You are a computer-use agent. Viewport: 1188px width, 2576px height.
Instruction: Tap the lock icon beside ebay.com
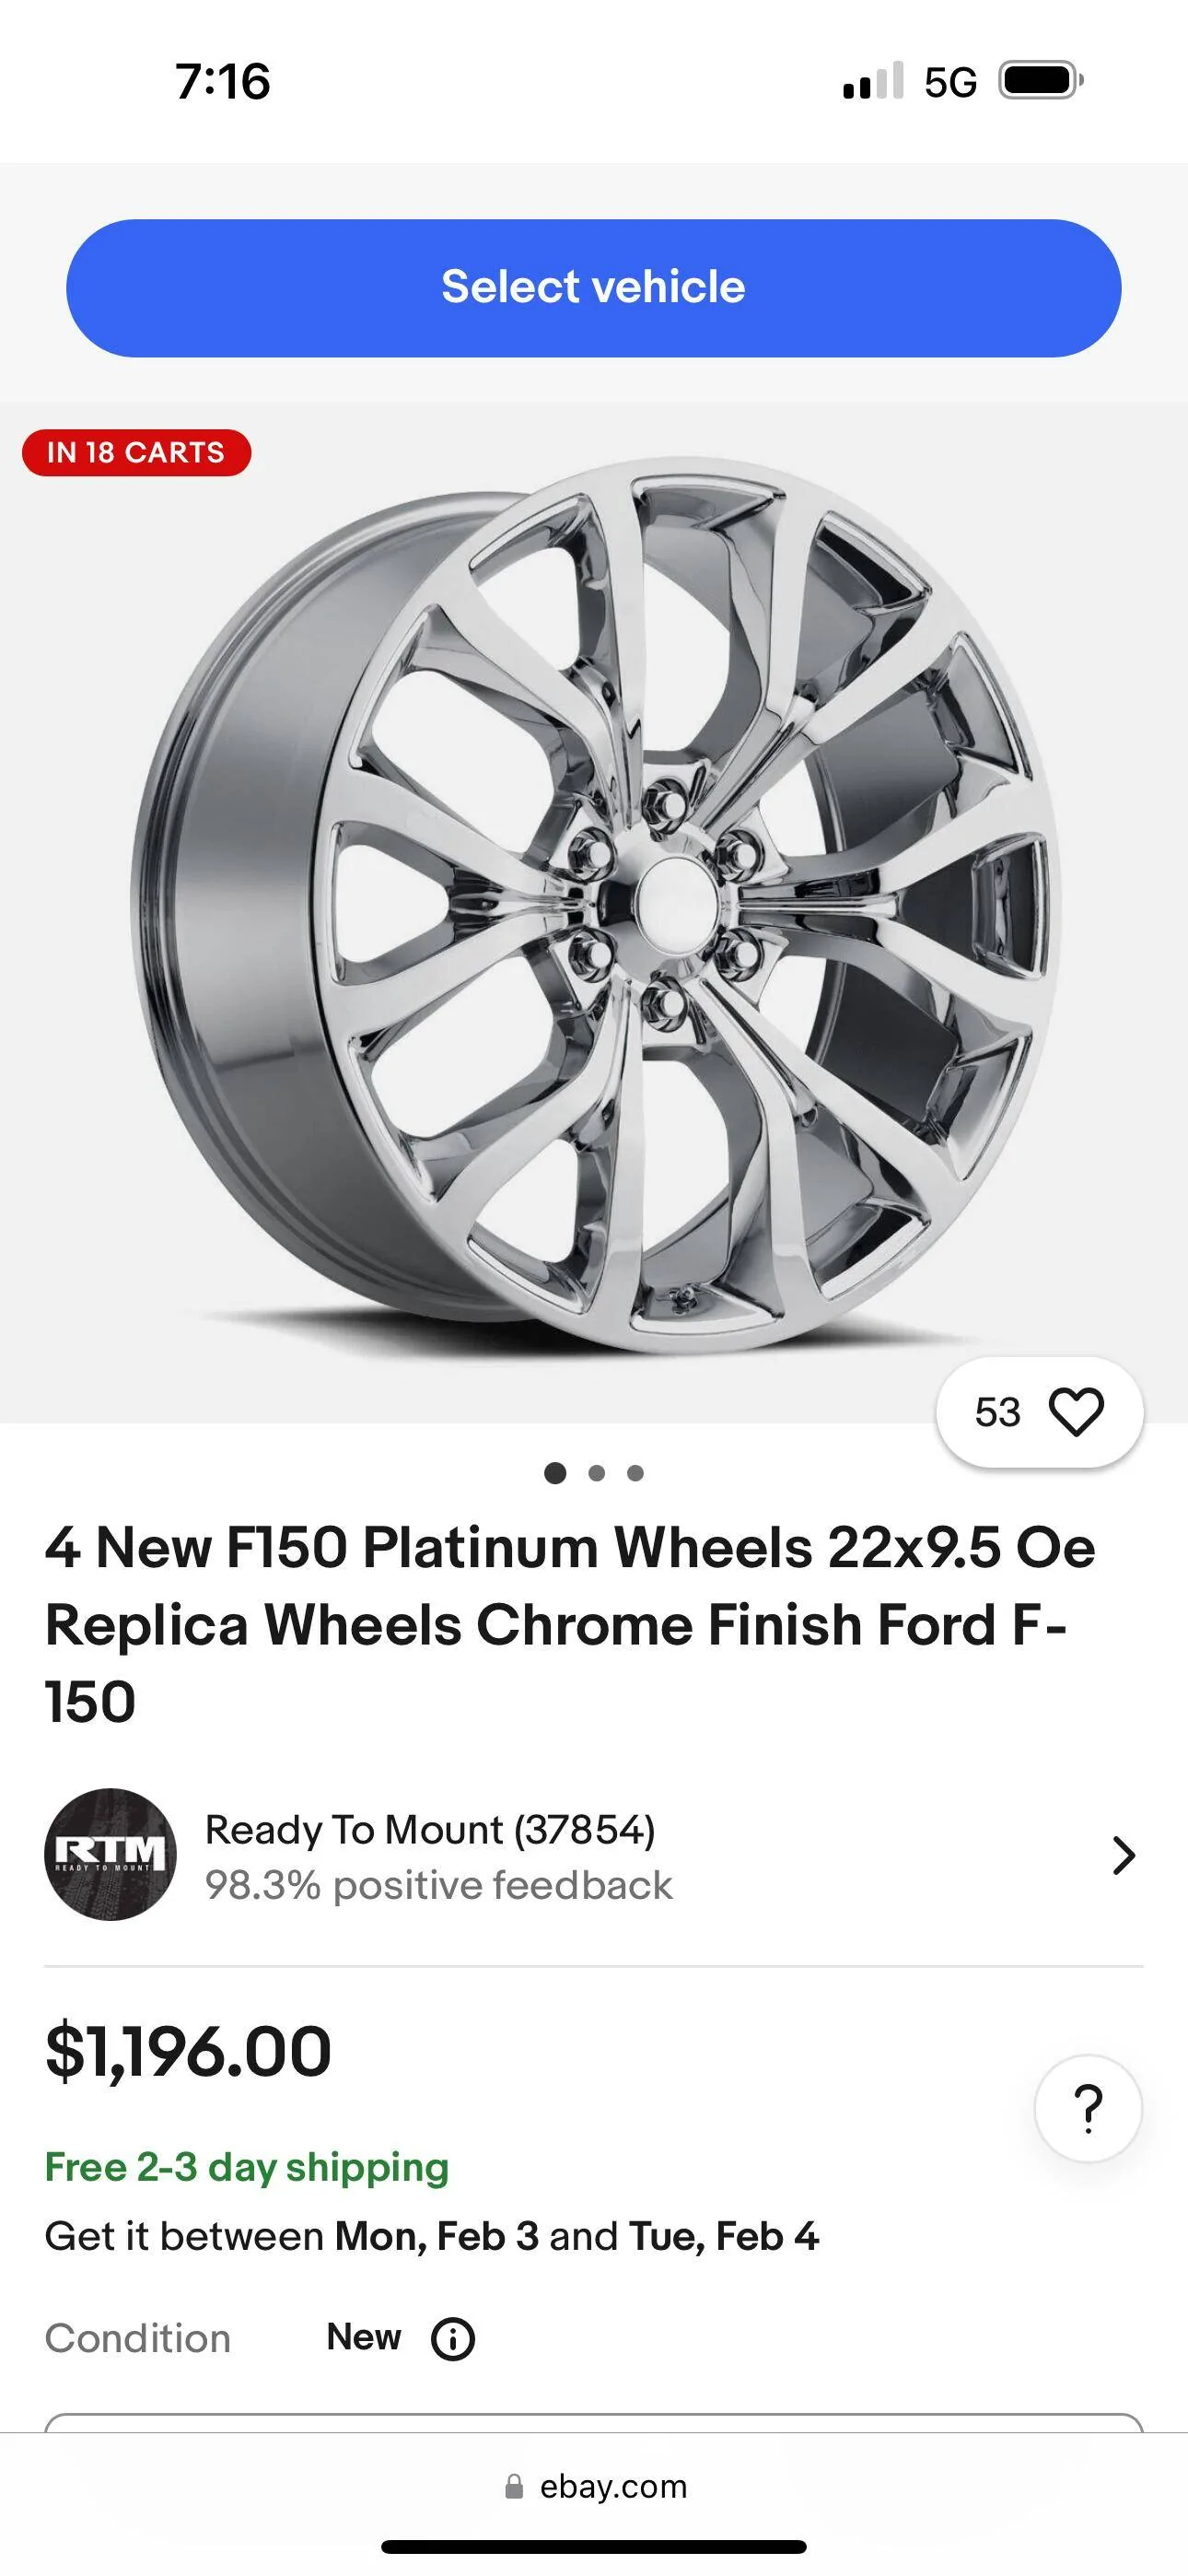pos(514,2486)
